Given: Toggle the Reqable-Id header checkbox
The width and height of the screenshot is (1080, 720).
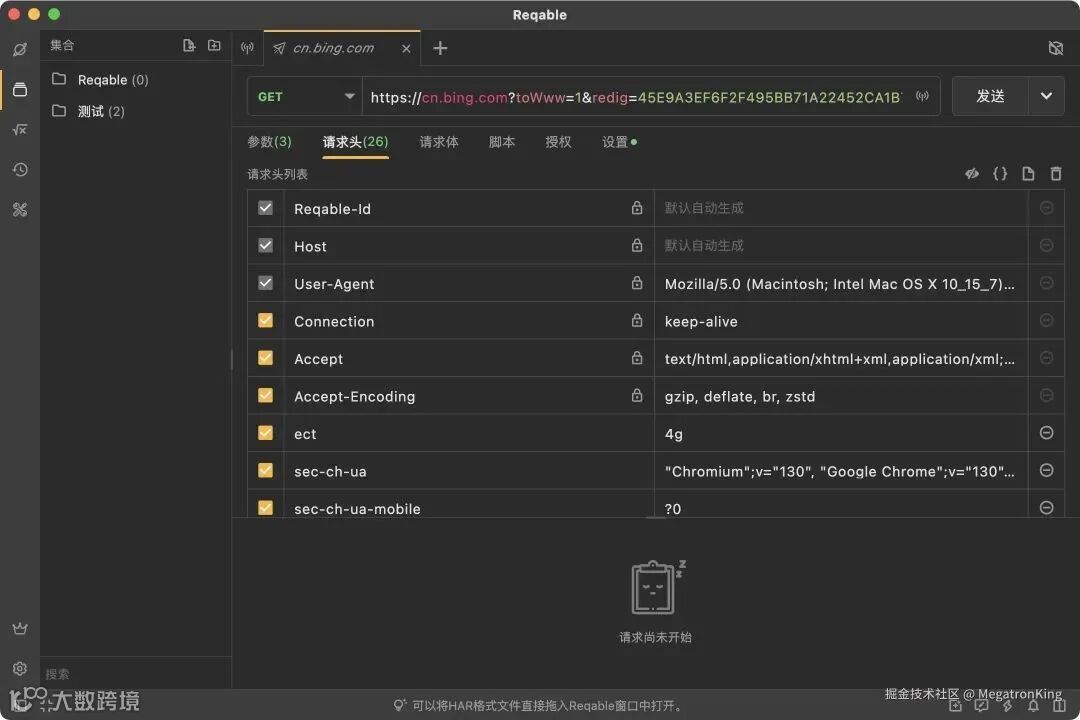Looking at the screenshot, I should (x=265, y=208).
